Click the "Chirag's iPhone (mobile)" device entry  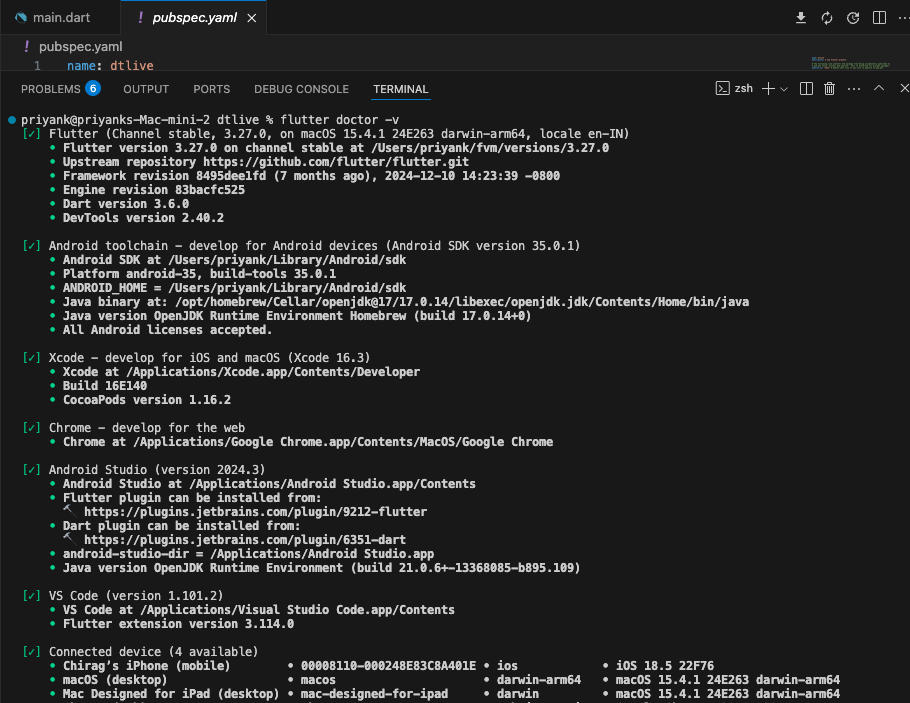click(146, 666)
